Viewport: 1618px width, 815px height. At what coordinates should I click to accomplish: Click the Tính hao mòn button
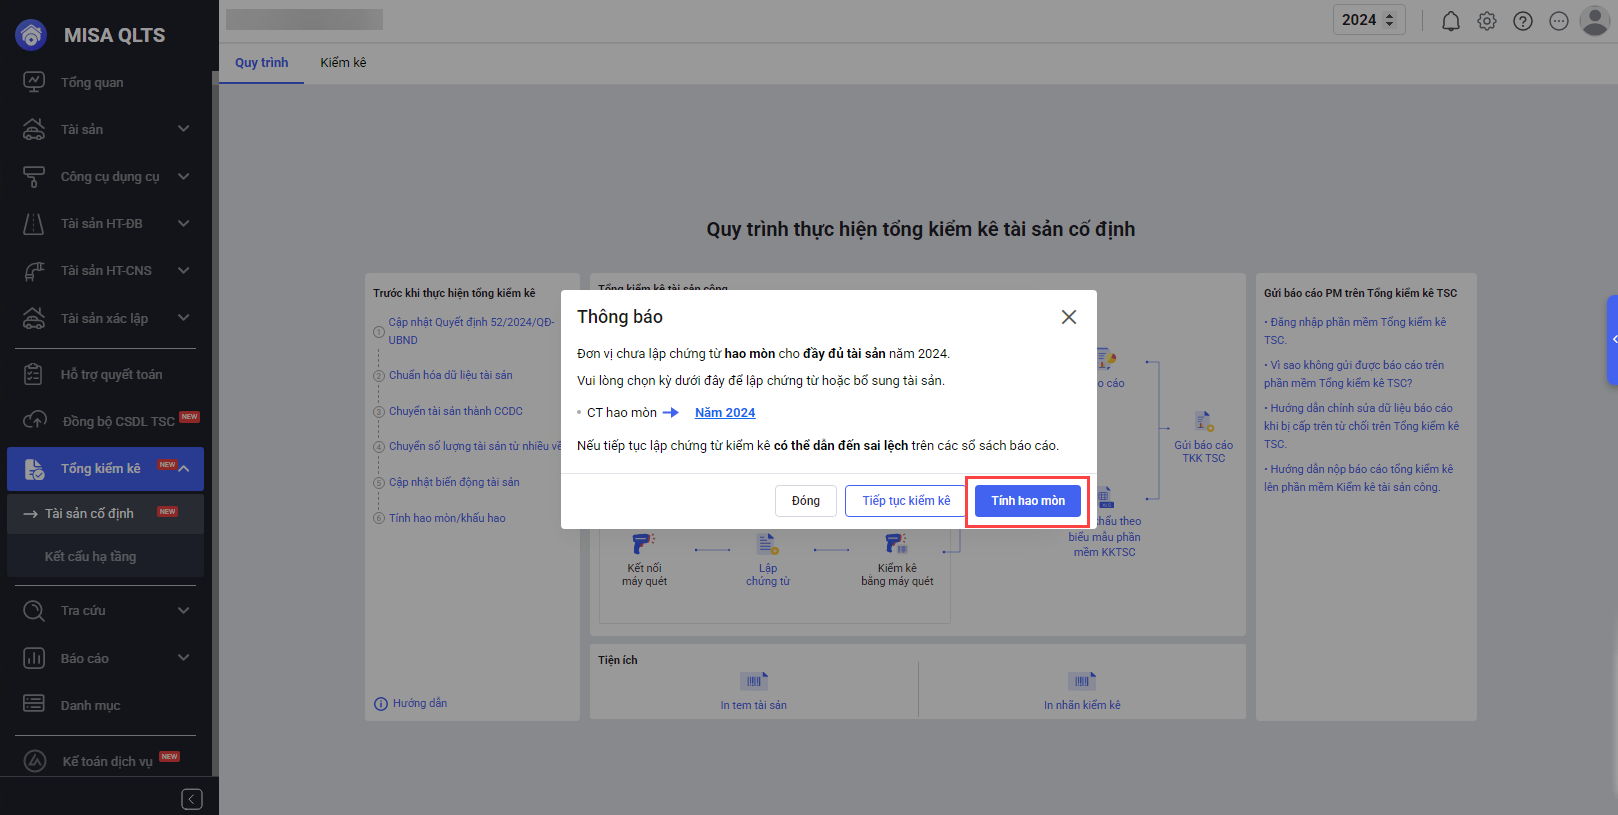[1028, 501]
